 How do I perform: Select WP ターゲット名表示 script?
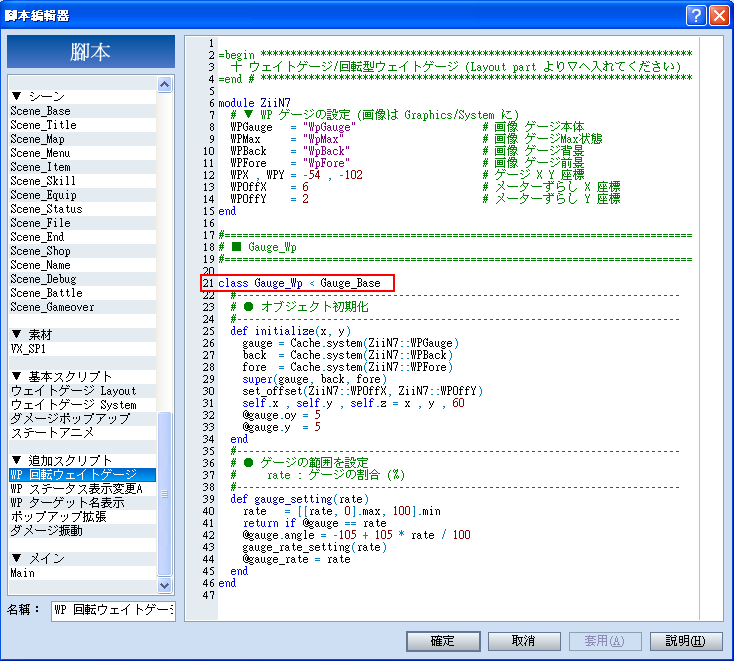coord(82,503)
